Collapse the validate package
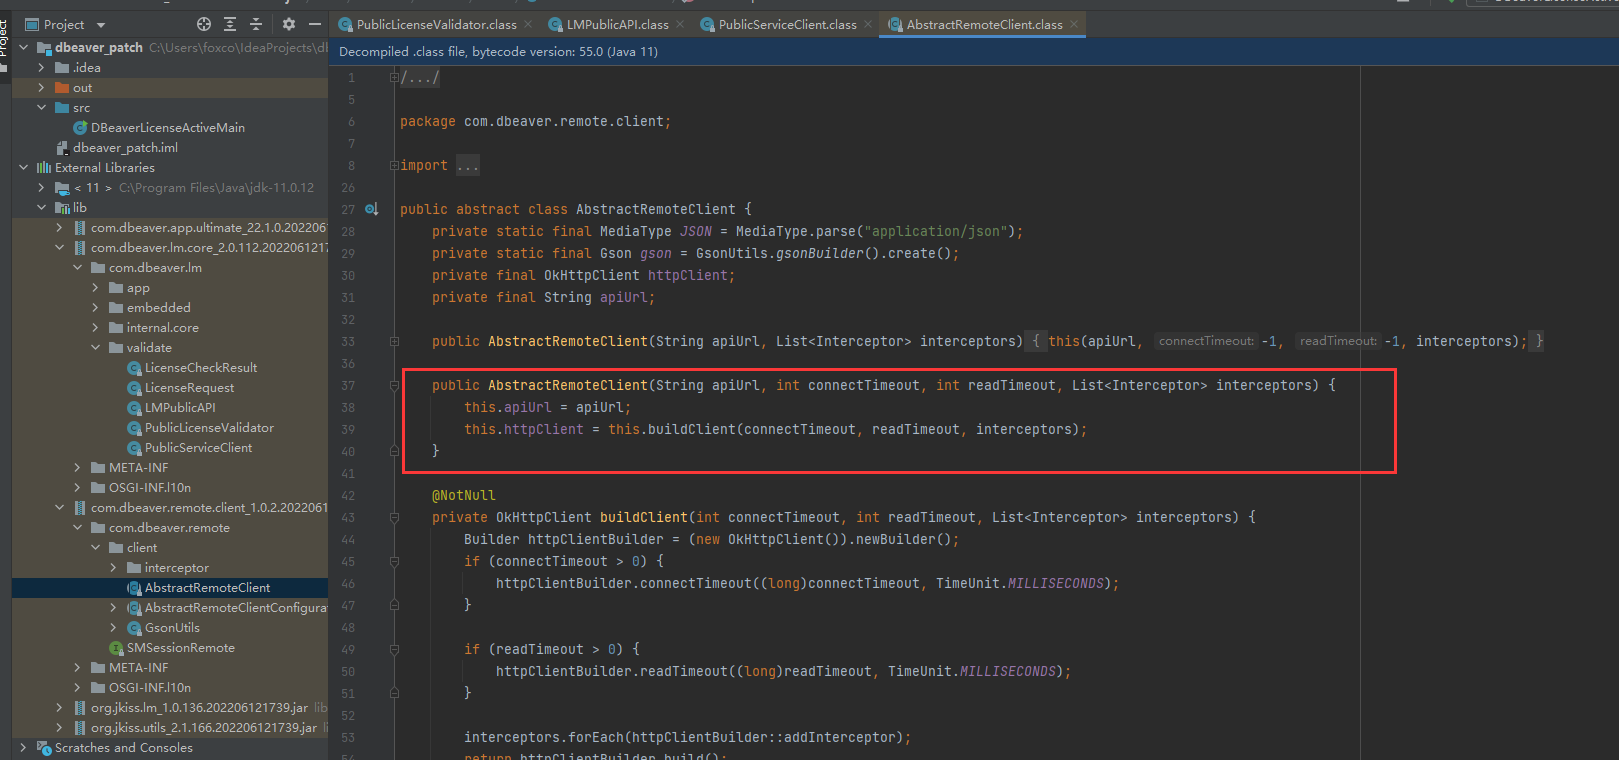This screenshot has width=1619, height=760. pyautogui.click(x=95, y=347)
